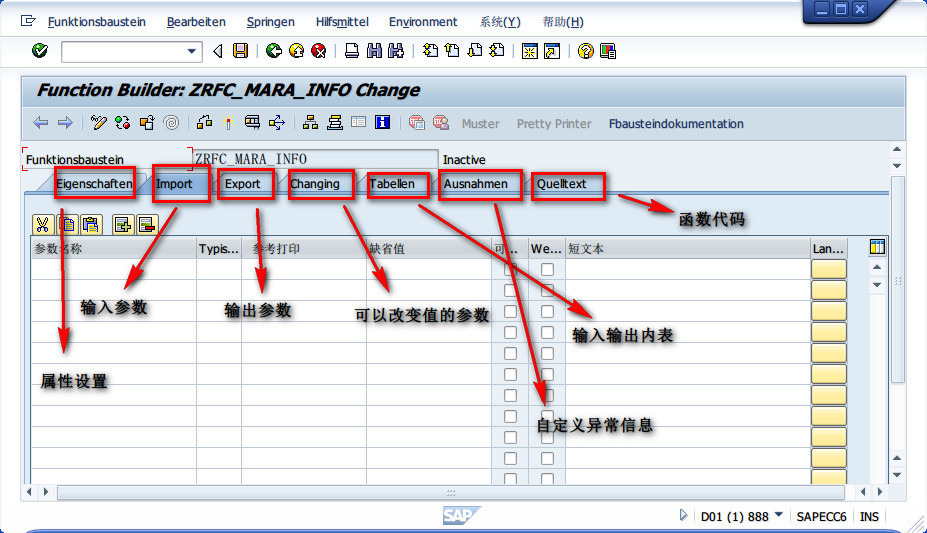Click the Where-Used List icon
This screenshot has width=927, height=533.
click(277, 123)
